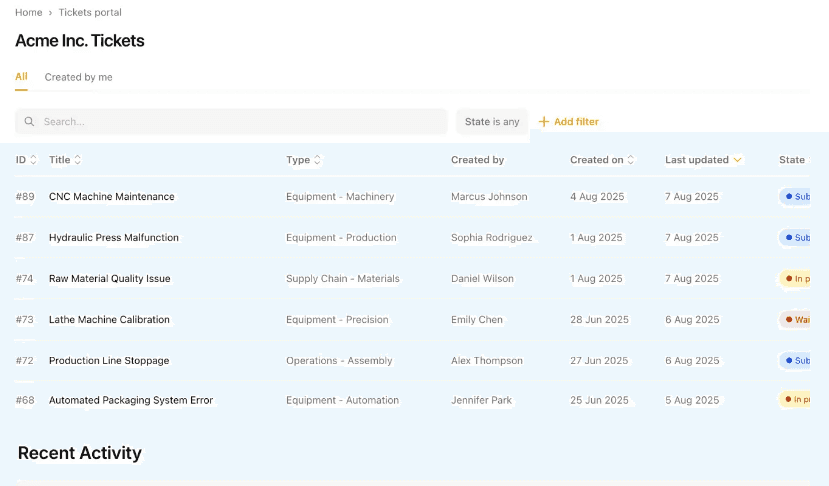Focus the Search tickets field

coord(231,122)
